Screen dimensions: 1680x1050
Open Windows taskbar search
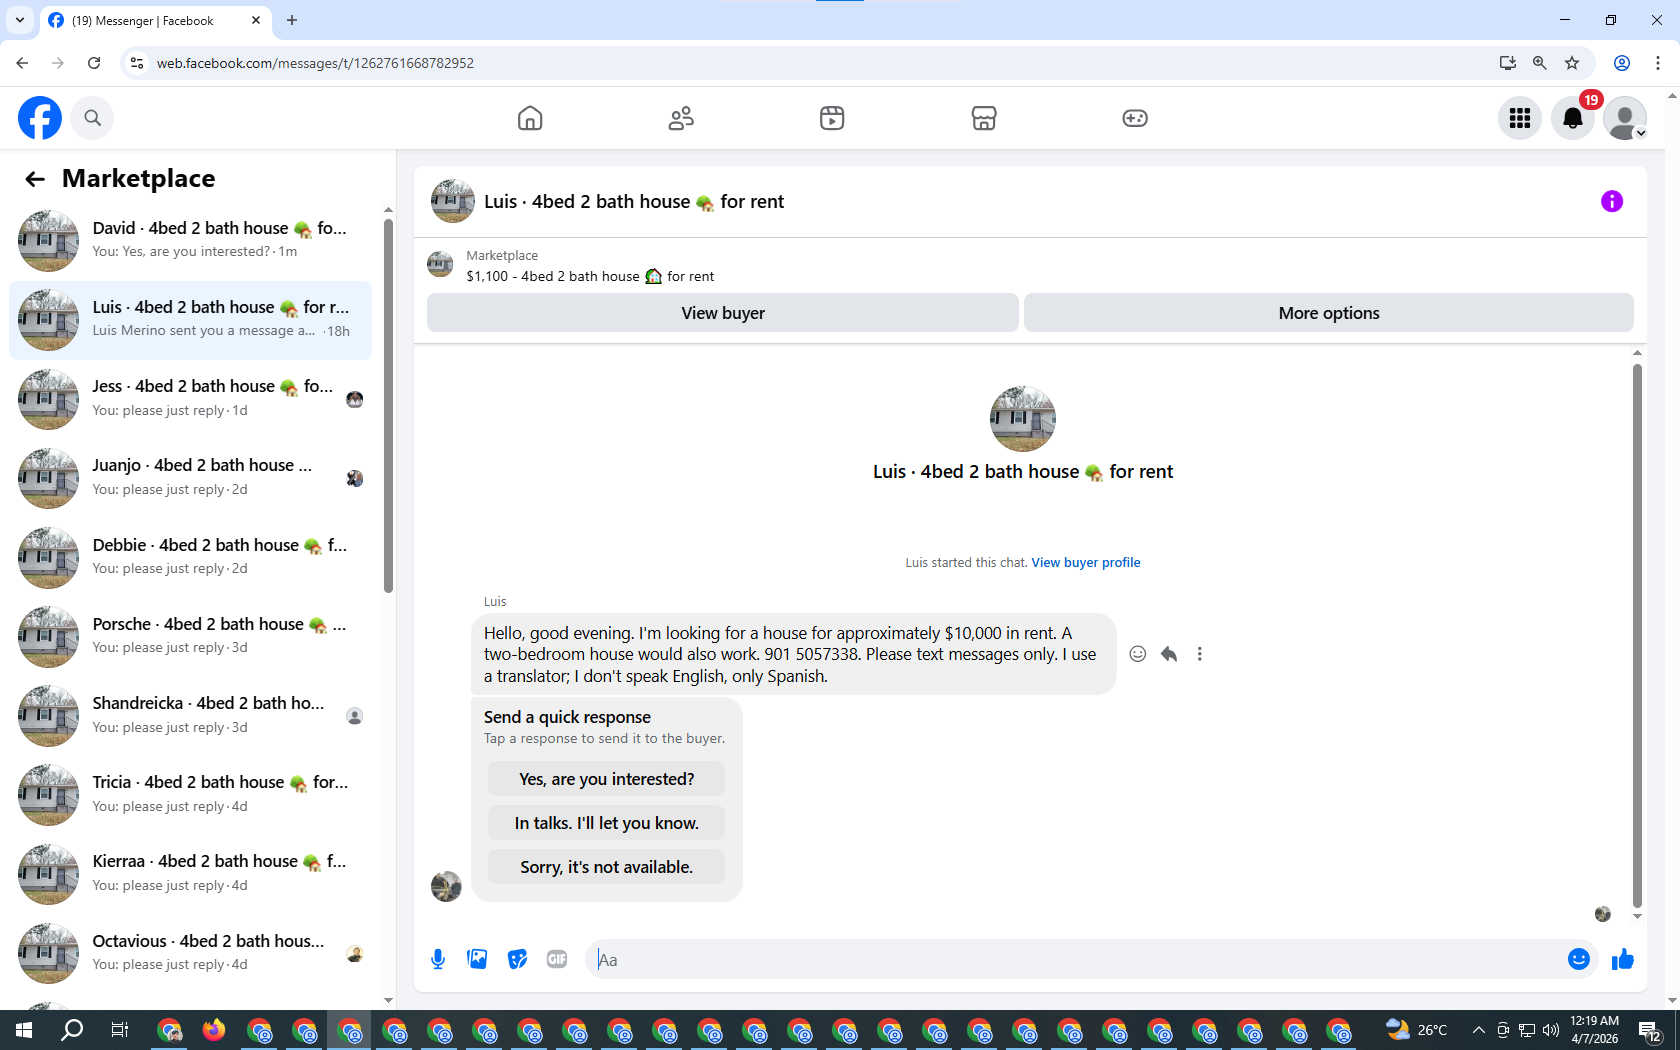tap(72, 1030)
